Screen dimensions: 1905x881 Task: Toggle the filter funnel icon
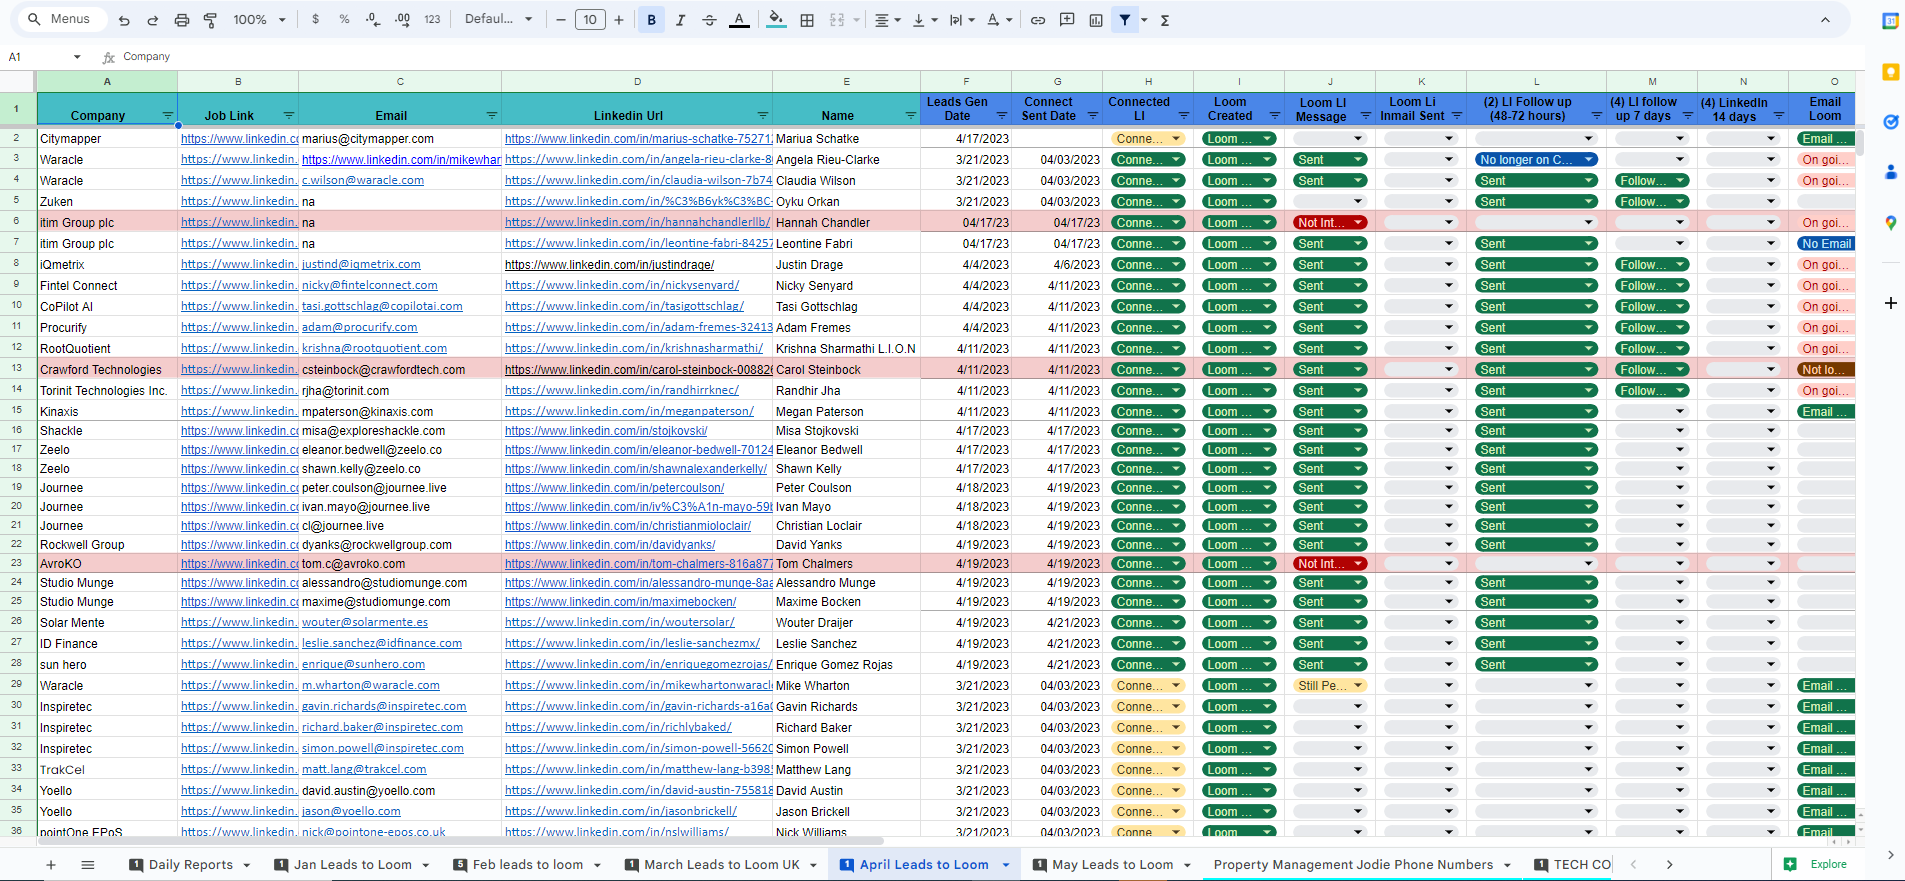click(x=1125, y=20)
